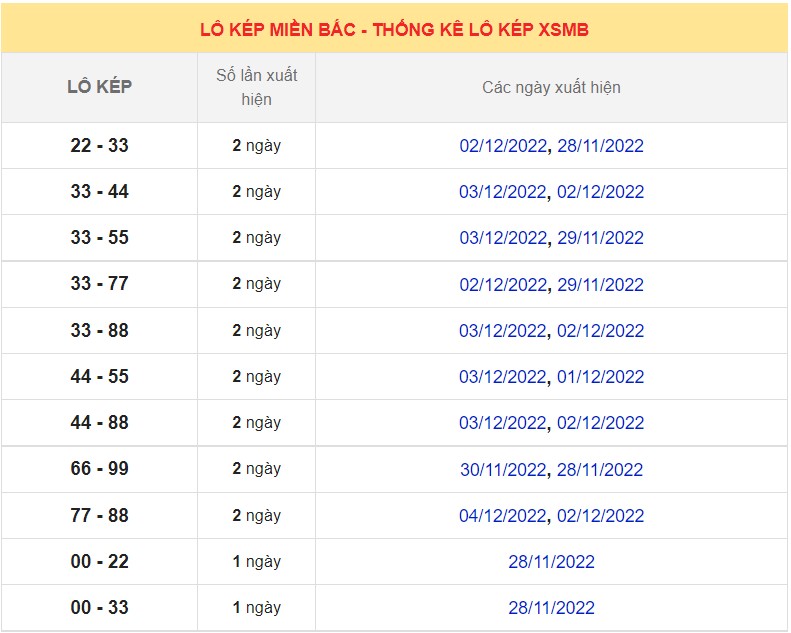This screenshot has height=633, width=791.
Task: Click '2 ngày' in the 44 - 88 row
Action: [256, 423]
